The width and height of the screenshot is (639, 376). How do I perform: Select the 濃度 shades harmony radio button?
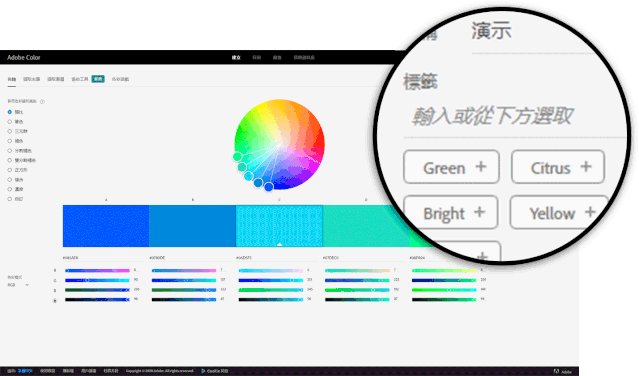tap(9, 189)
